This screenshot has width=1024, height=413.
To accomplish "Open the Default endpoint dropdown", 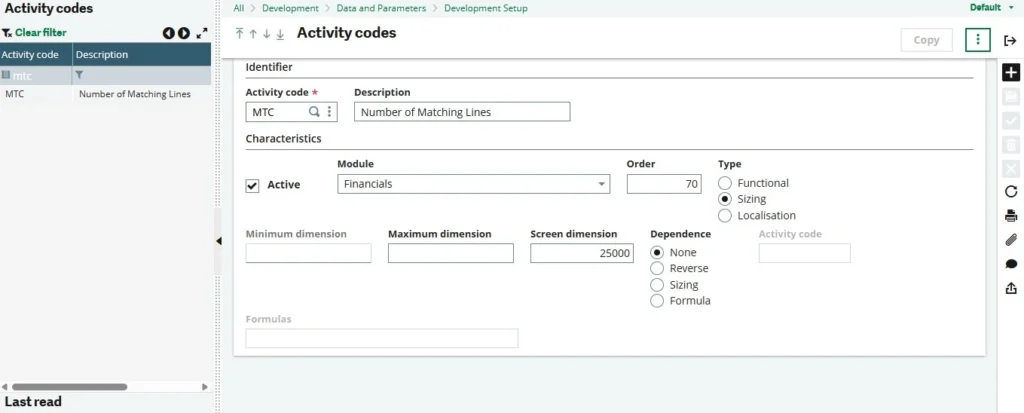I will click(x=992, y=8).
